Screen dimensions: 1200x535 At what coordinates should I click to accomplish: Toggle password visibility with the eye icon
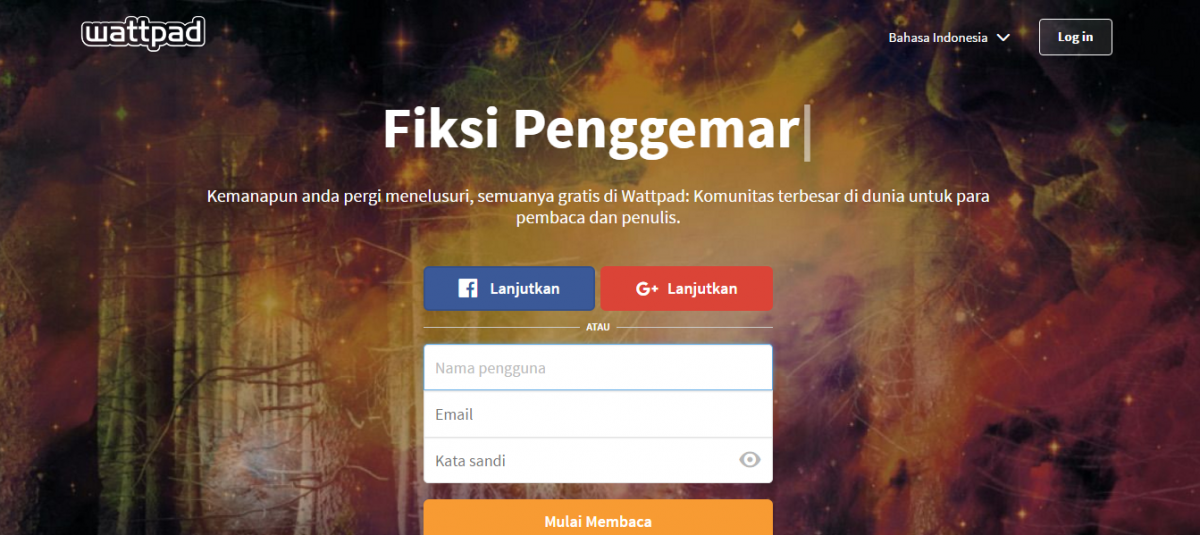749,460
